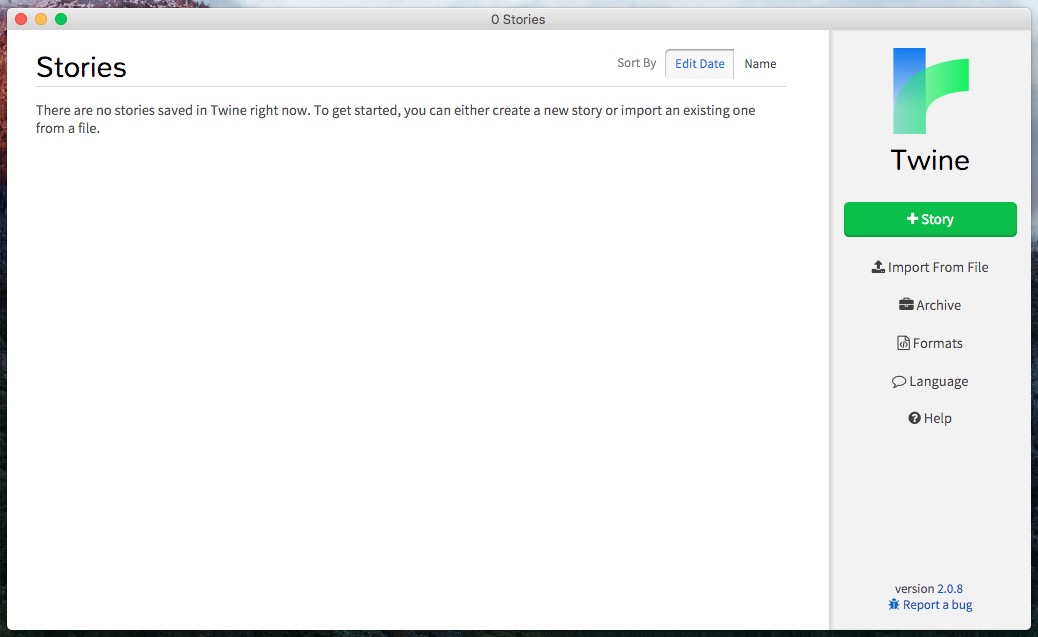Follow the Report a bug link text
The width and height of the screenshot is (1038, 637).
[937, 605]
